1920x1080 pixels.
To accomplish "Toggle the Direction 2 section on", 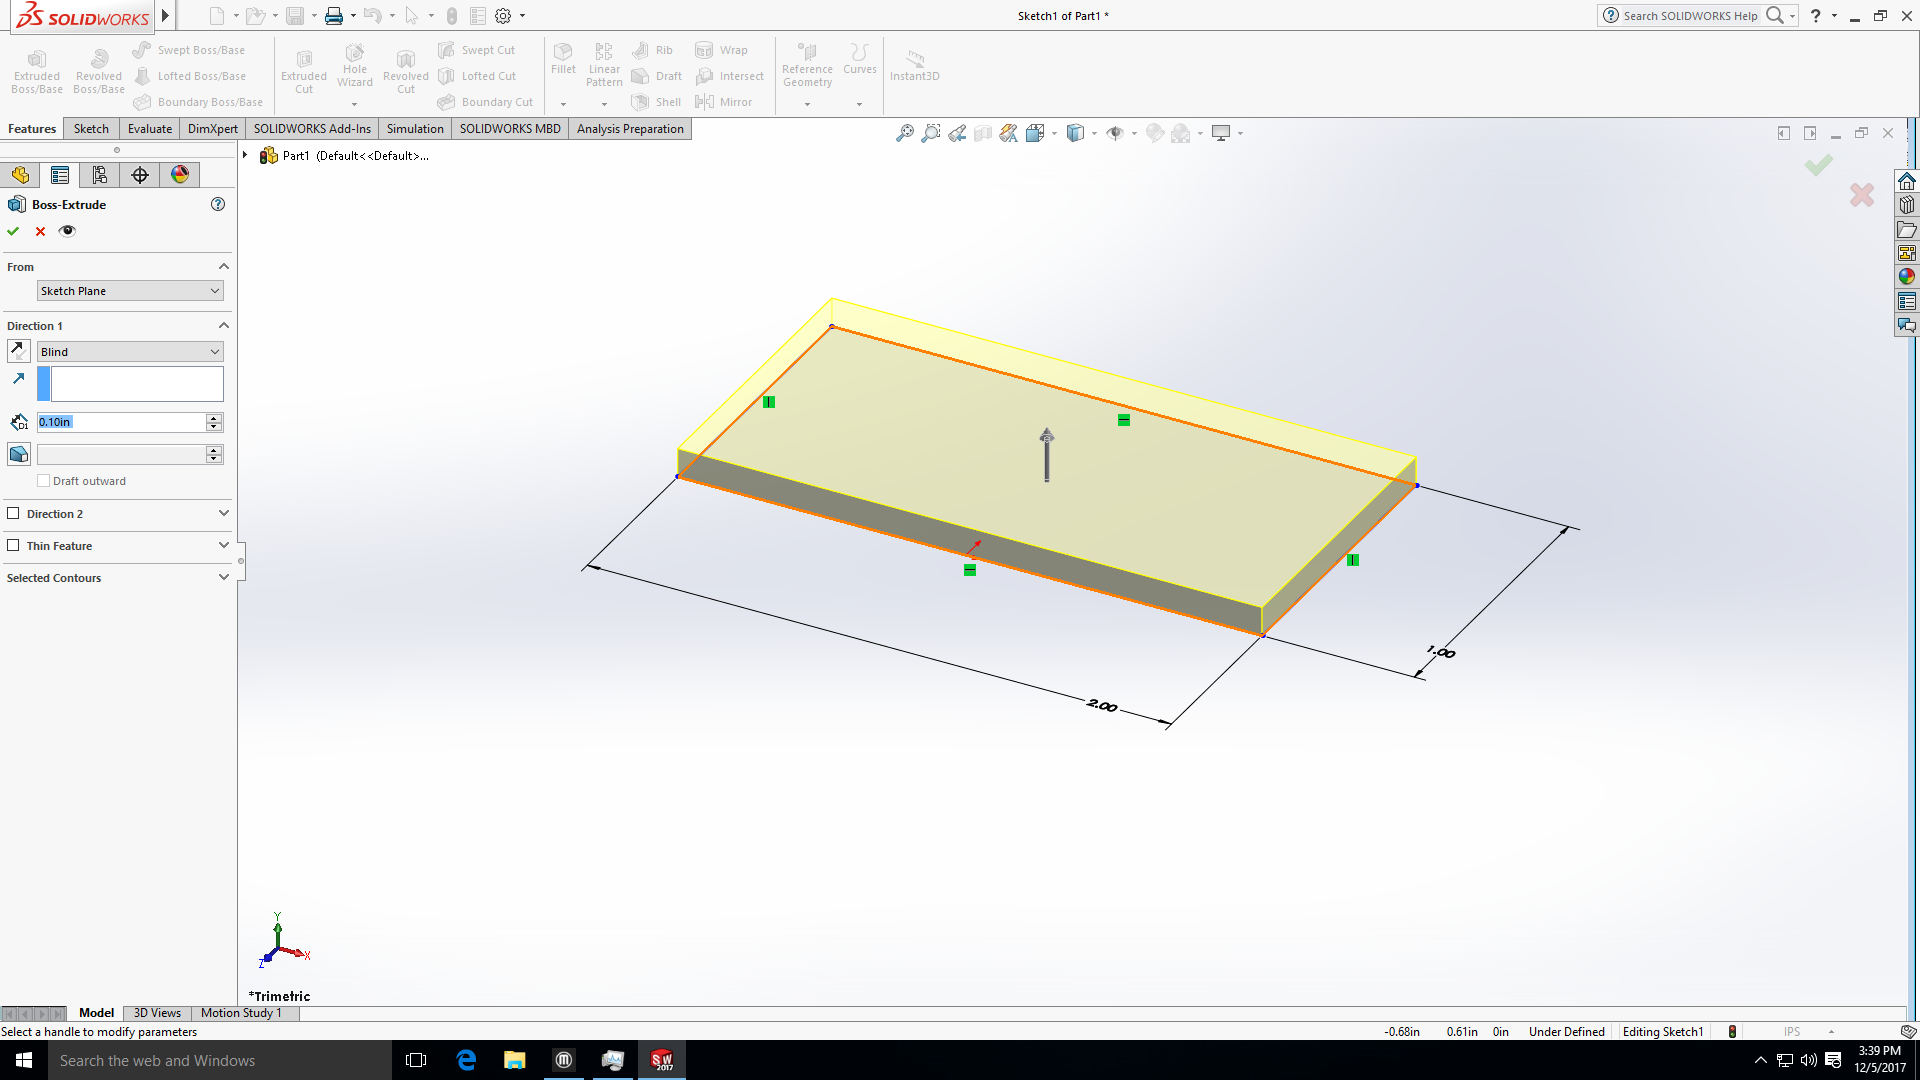I will tap(14, 513).
